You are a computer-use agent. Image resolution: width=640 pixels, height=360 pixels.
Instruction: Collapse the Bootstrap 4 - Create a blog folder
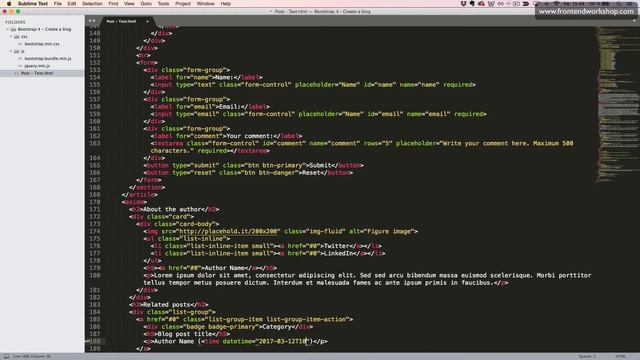pos(7,29)
